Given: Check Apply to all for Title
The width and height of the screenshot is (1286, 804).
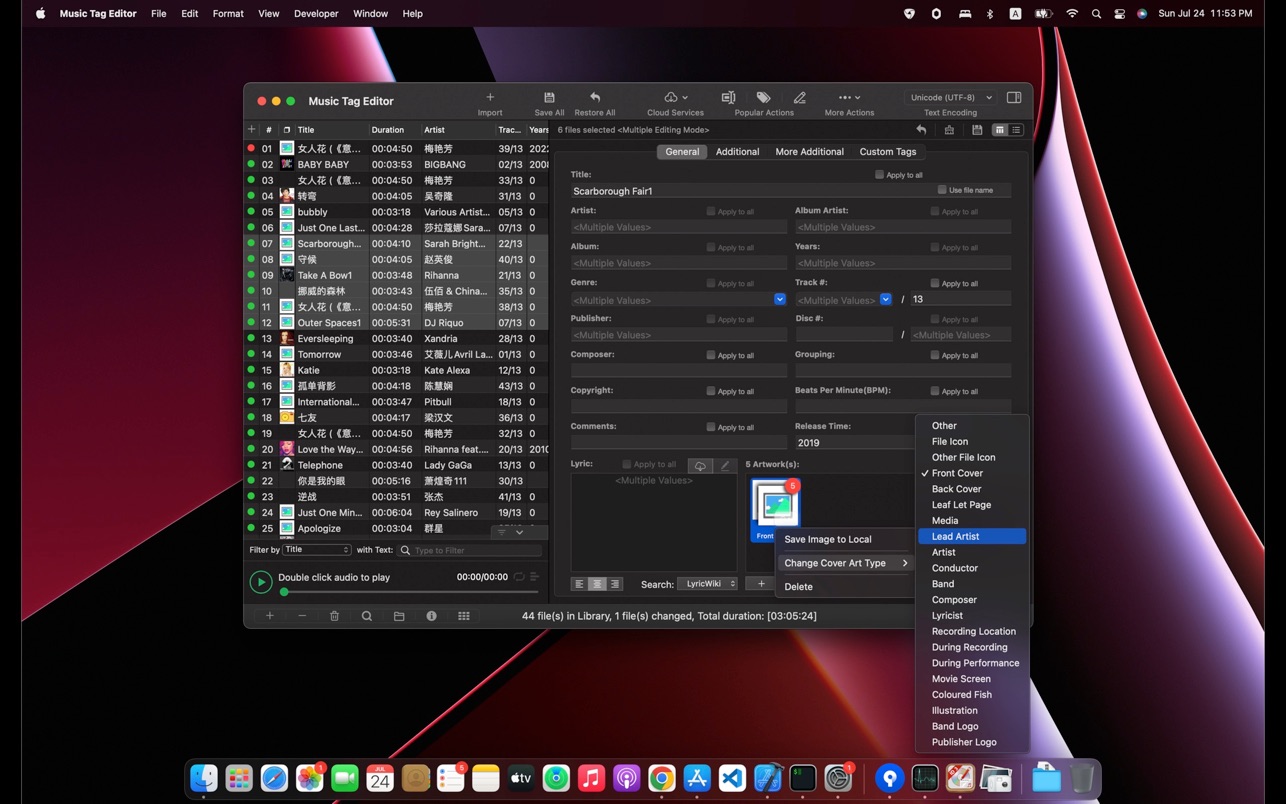Looking at the screenshot, I should [880, 175].
